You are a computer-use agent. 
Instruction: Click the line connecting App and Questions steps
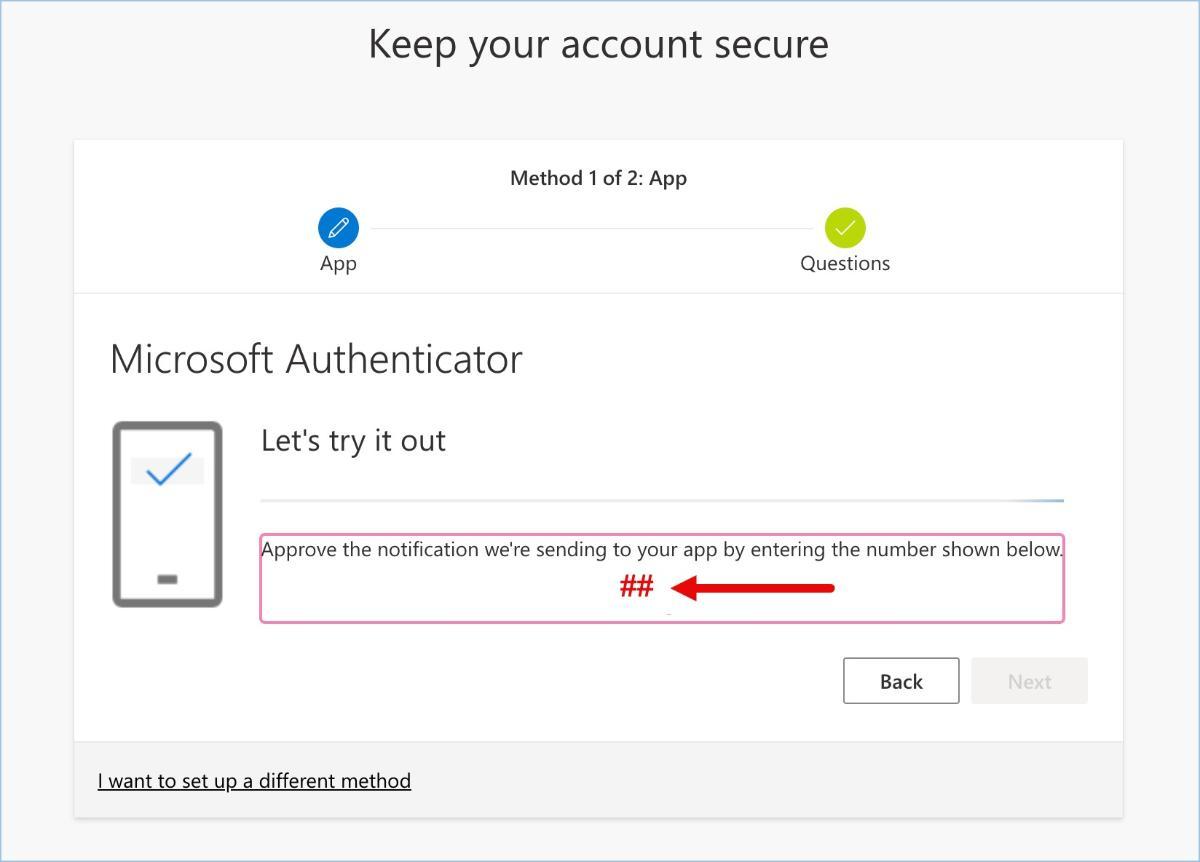pyautogui.click(x=592, y=229)
